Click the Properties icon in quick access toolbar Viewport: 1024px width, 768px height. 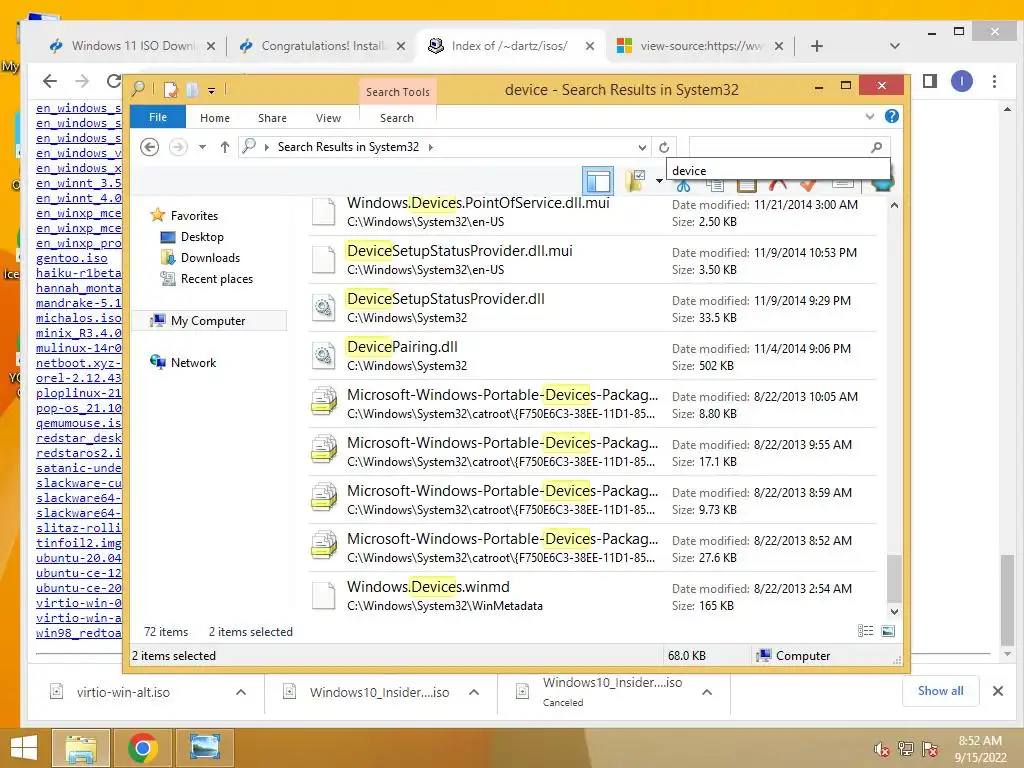[x=170, y=89]
